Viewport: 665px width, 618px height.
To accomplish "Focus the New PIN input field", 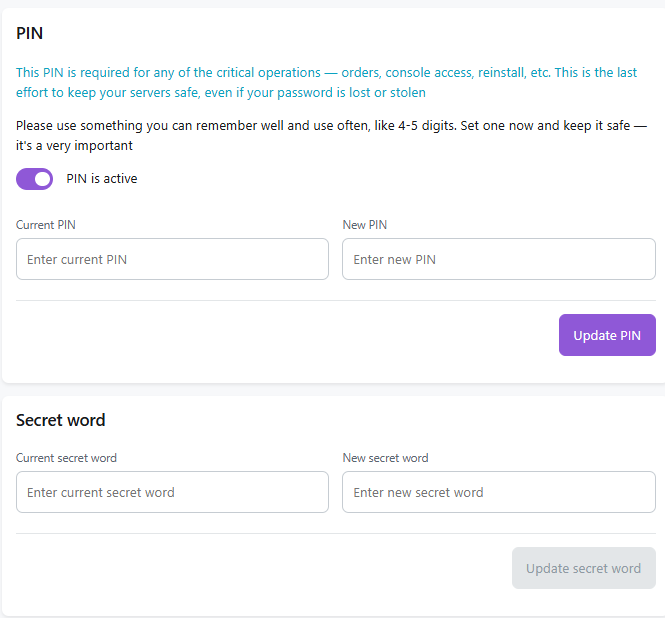I will (498, 259).
